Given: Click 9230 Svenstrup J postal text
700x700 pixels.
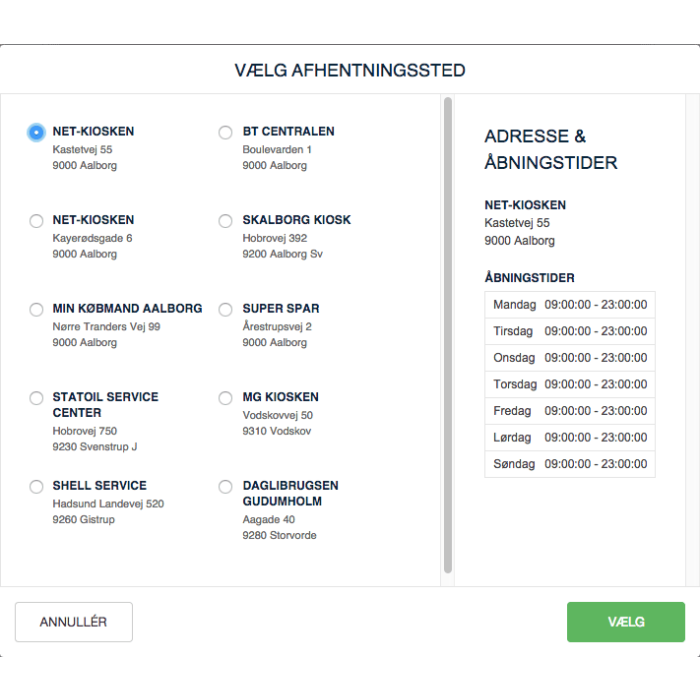Looking at the screenshot, I should tap(95, 447).
